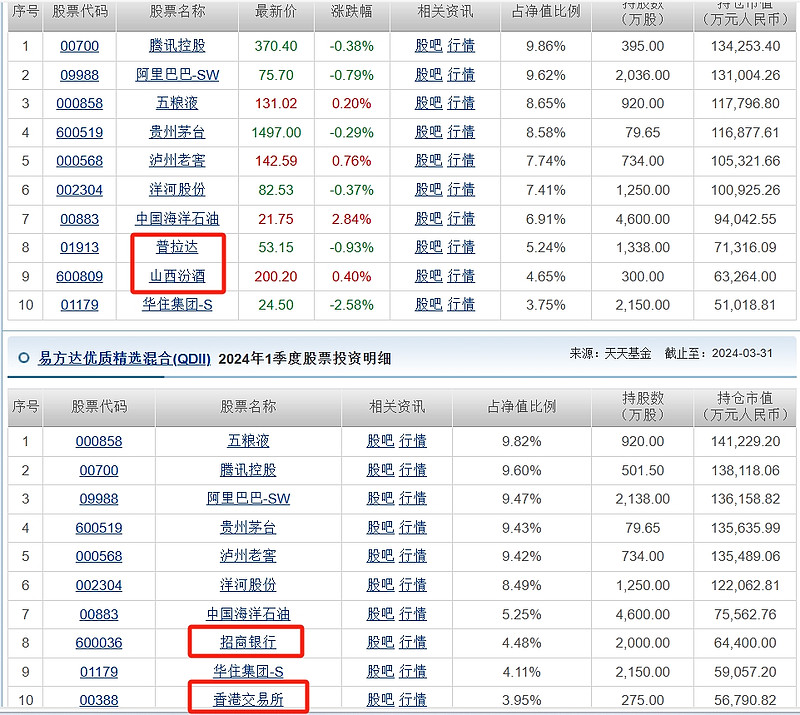
Task: Select the 200.20 price for 山西汾酒
Action: 276,277
